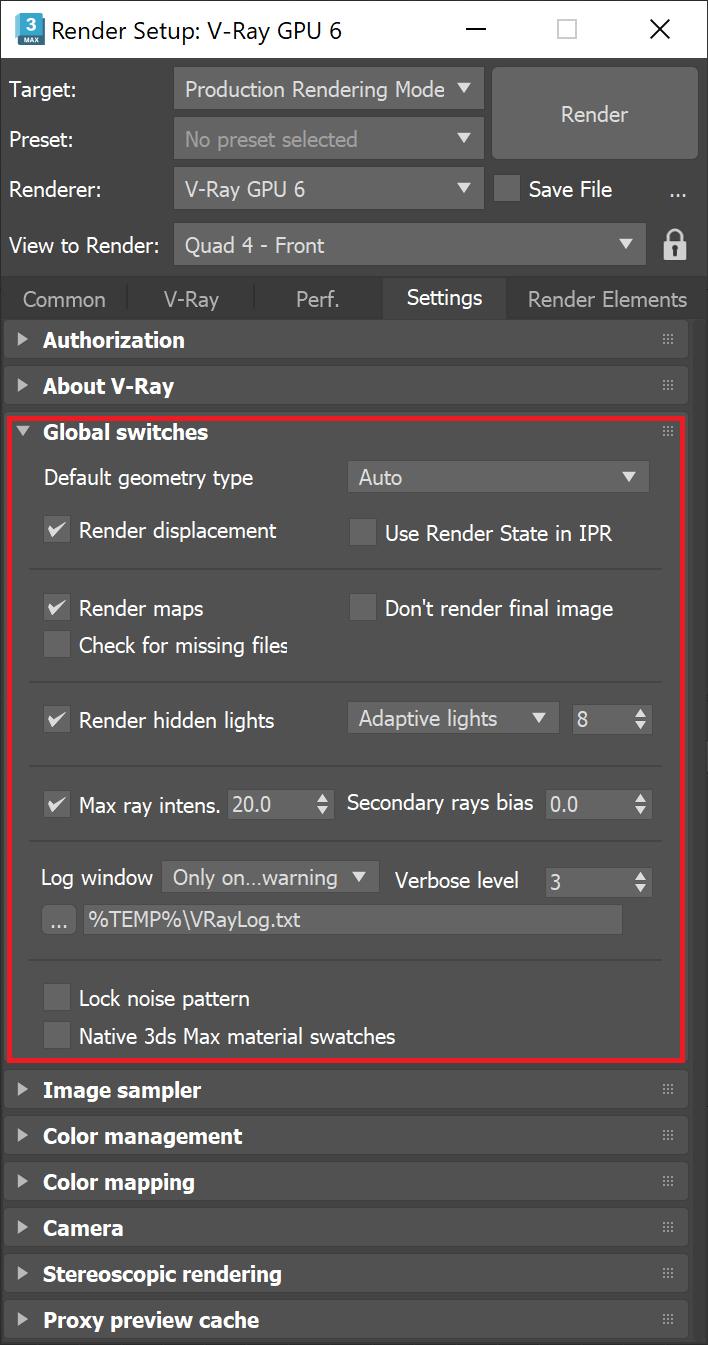Click the browse icon next to Save File
Image resolution: width=708 pixels, height=1345 pixels.
(678, 193)
